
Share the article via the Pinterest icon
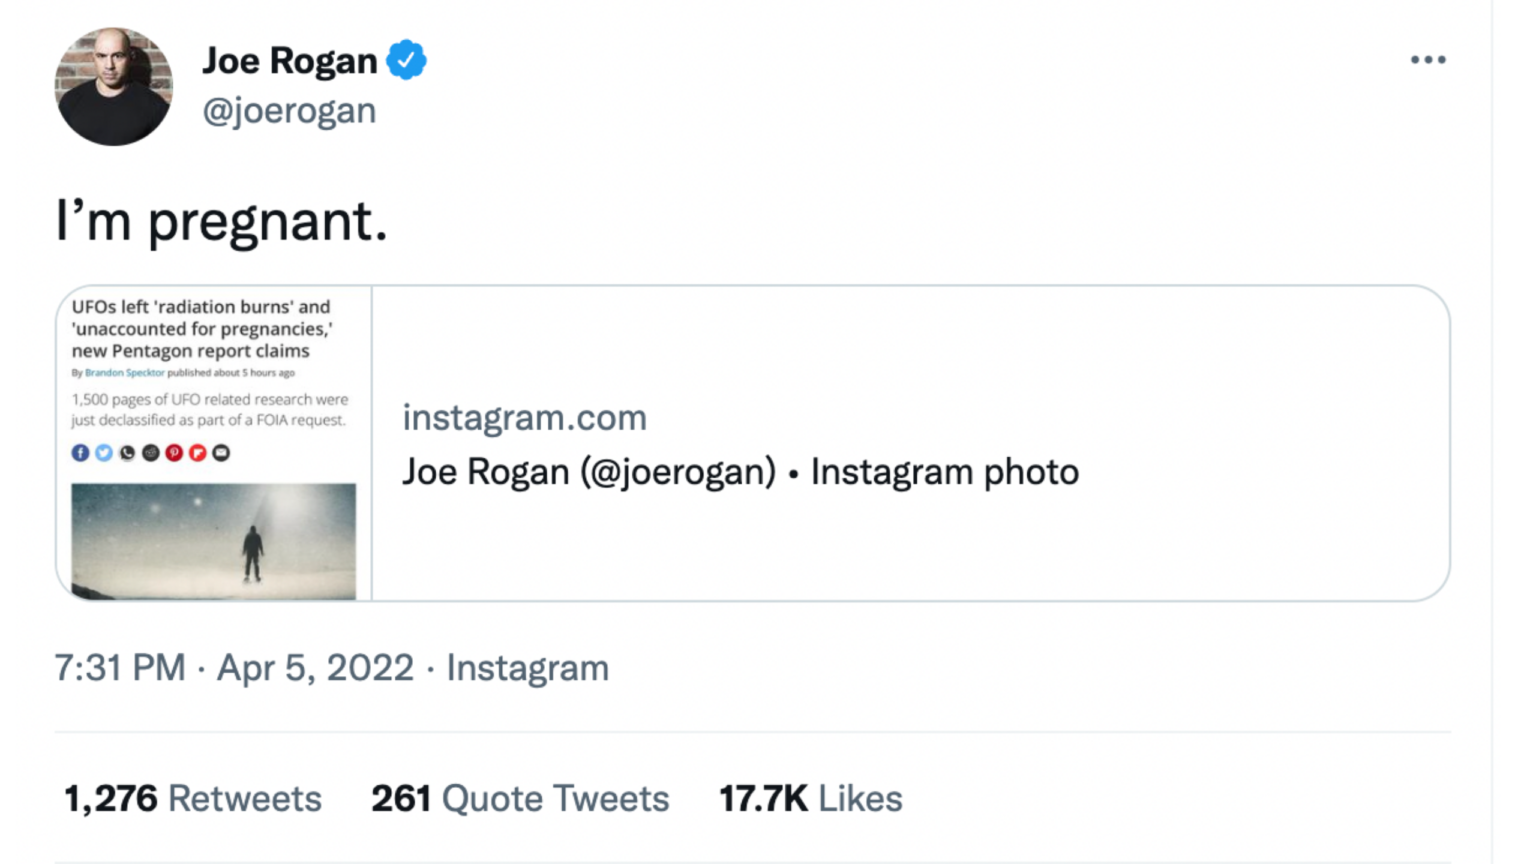coord(172,453)
